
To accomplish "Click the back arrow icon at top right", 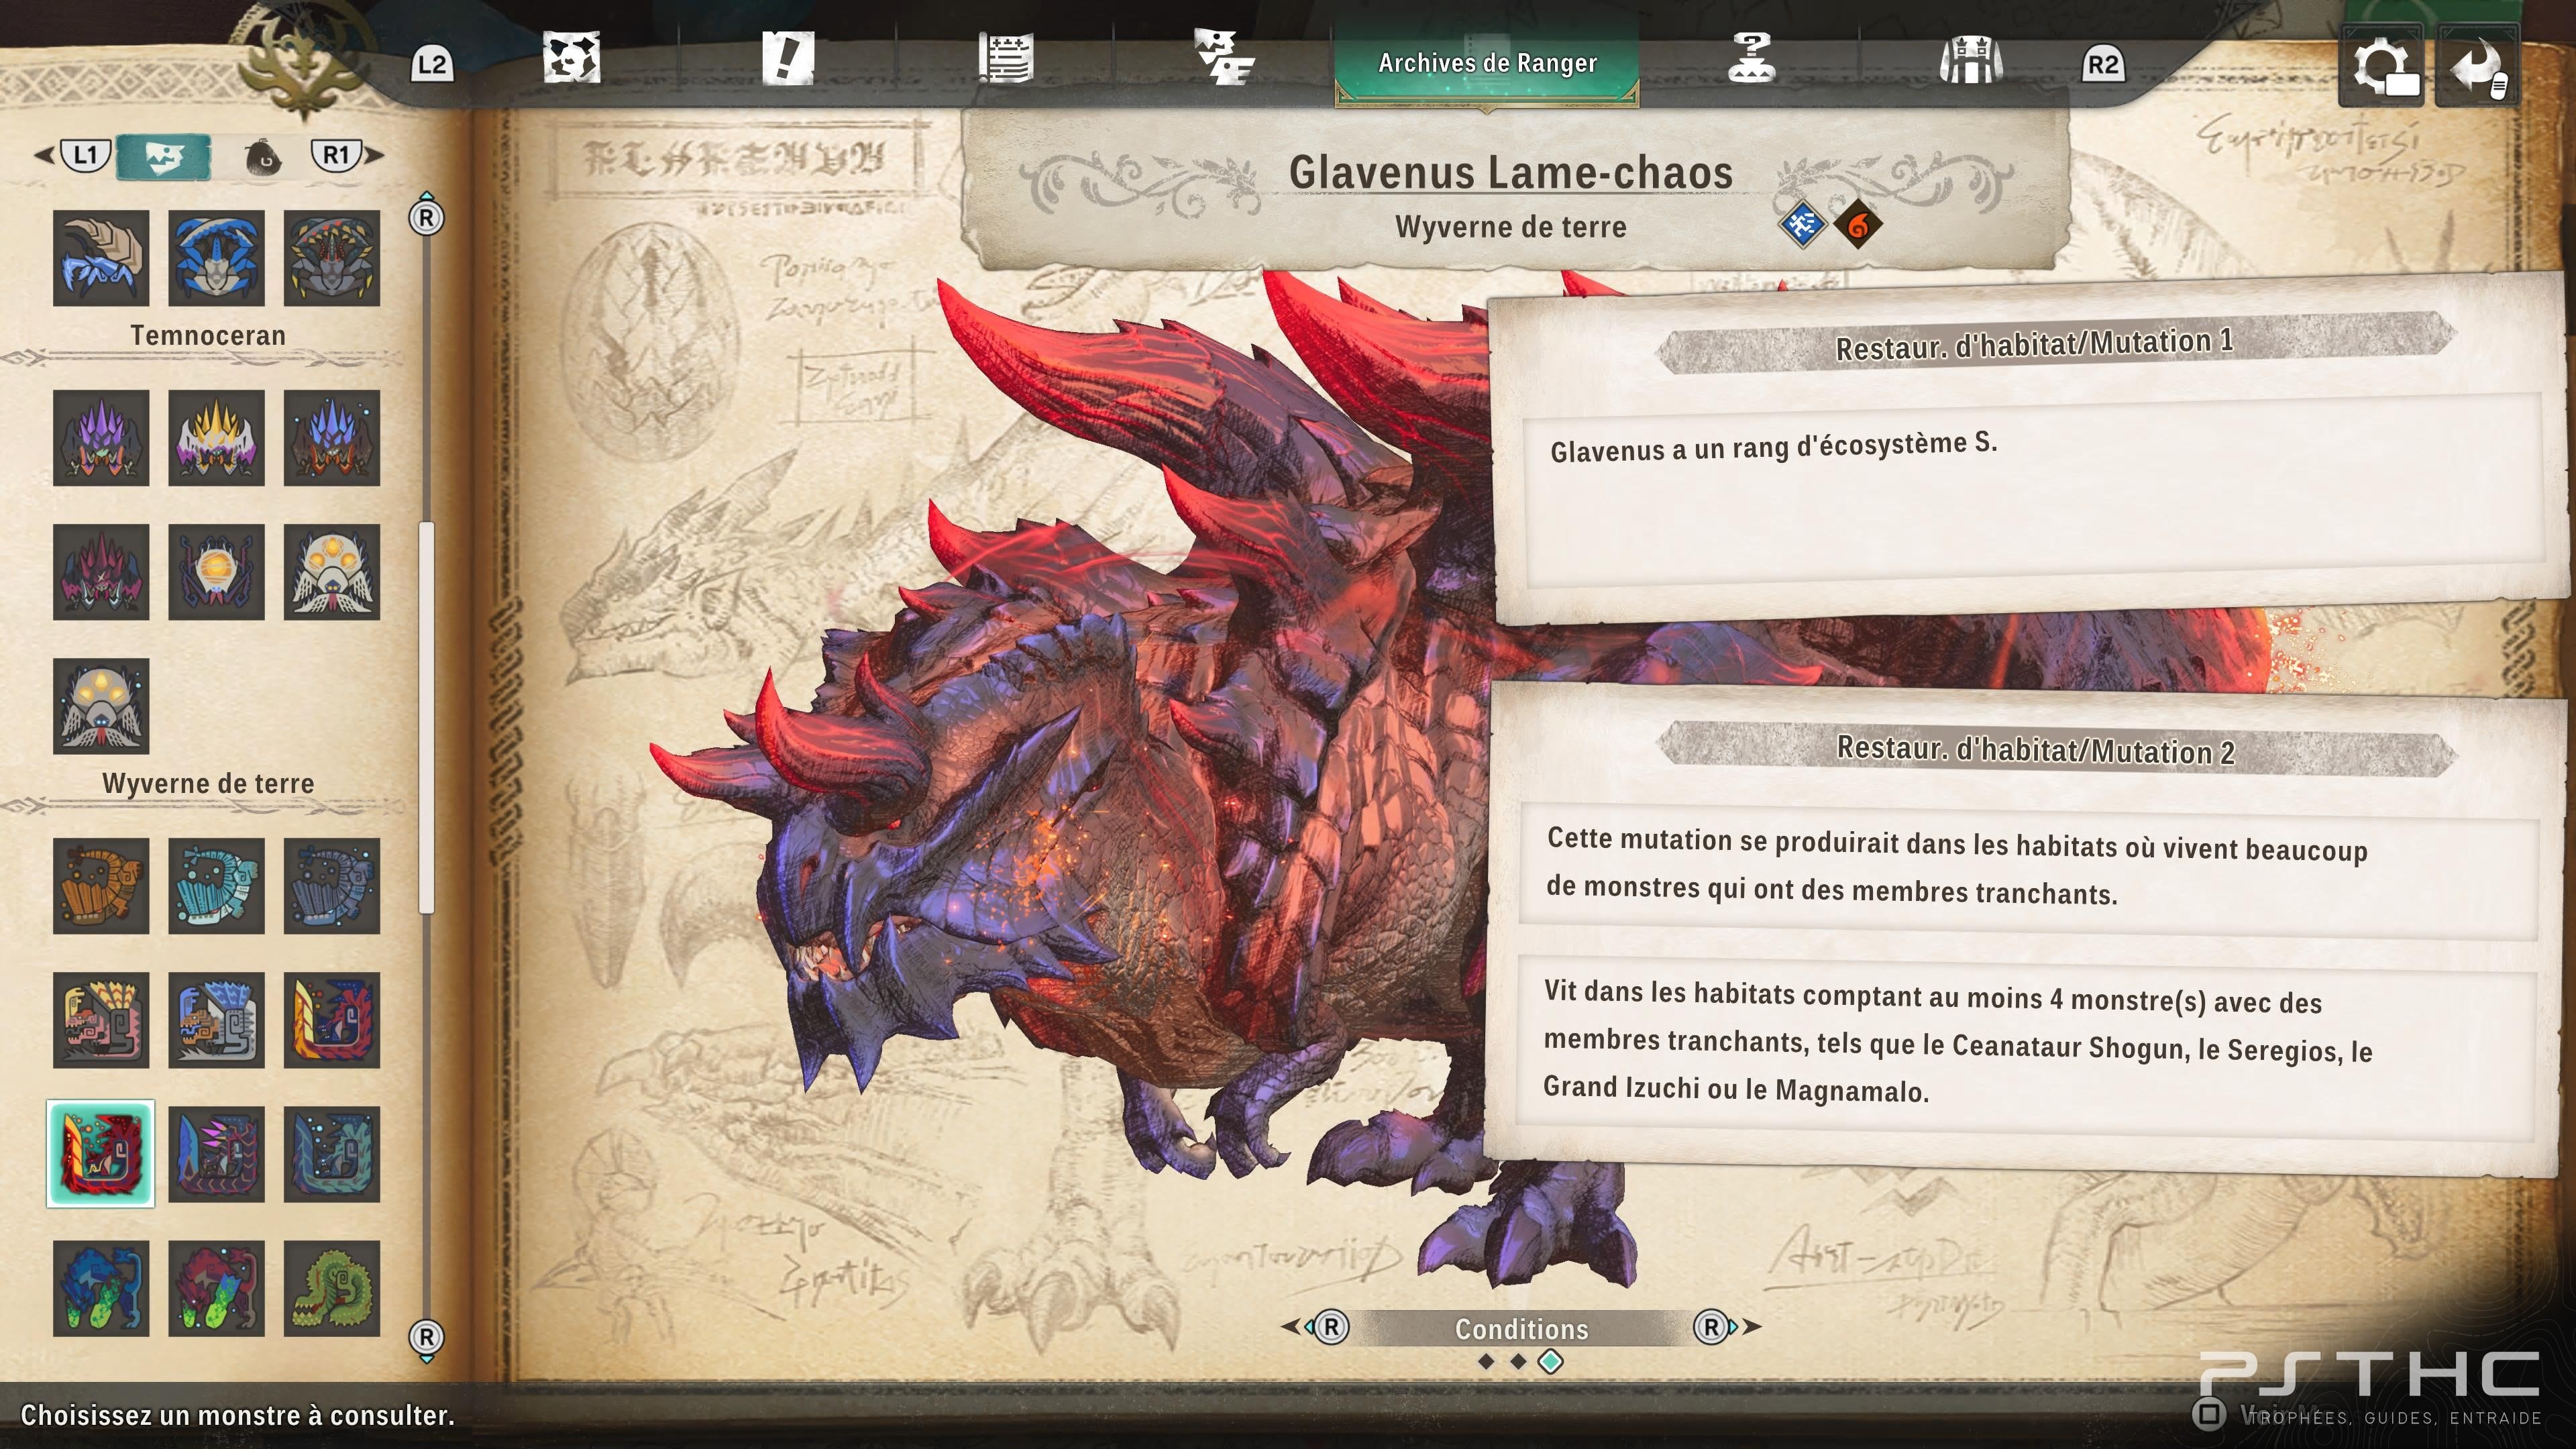I will pos(2477,66).
